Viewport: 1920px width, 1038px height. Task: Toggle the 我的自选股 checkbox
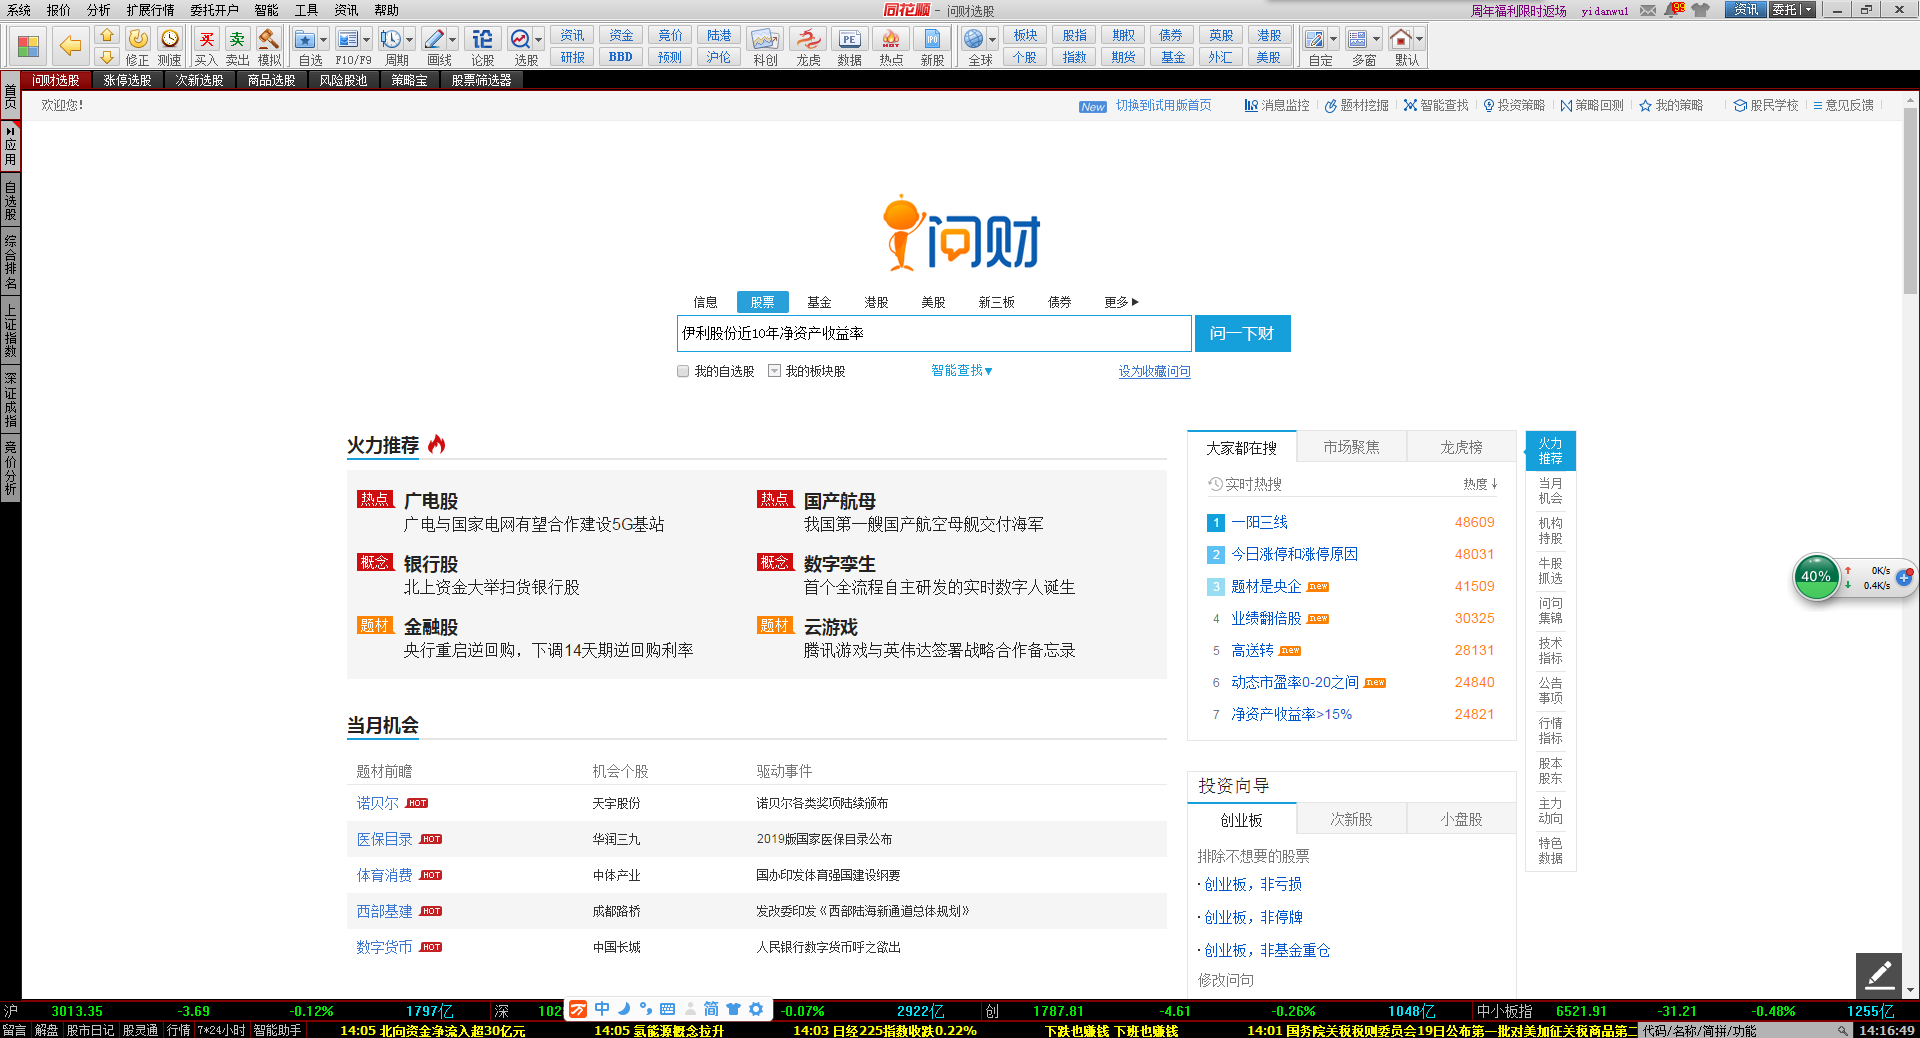tap(683, 371)
